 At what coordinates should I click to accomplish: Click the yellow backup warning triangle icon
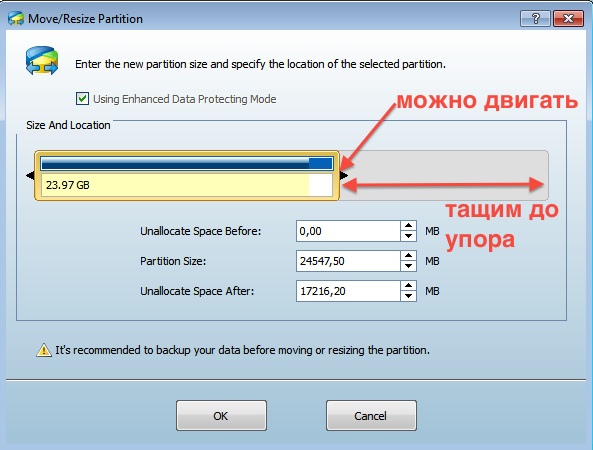tap(44, 350)
